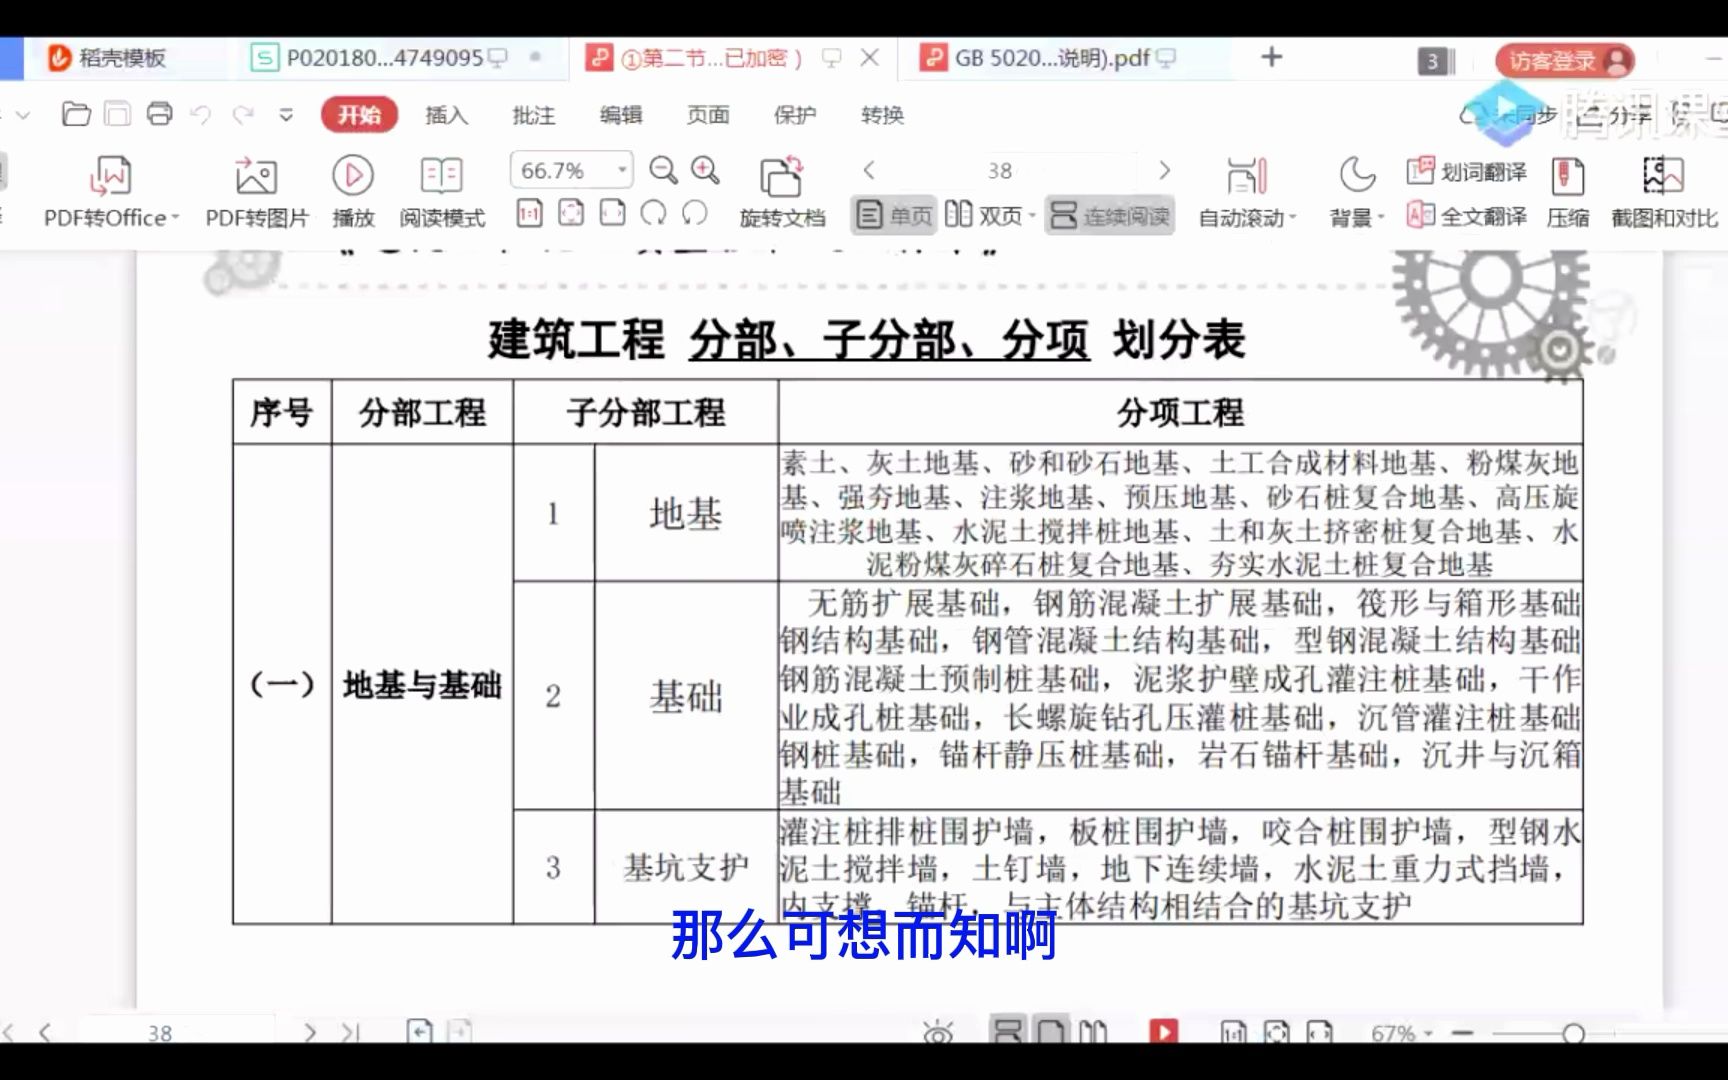Launch 截图和对比 screenshot comparison tool
Screen dimensions: 1728x1080
1661,190
